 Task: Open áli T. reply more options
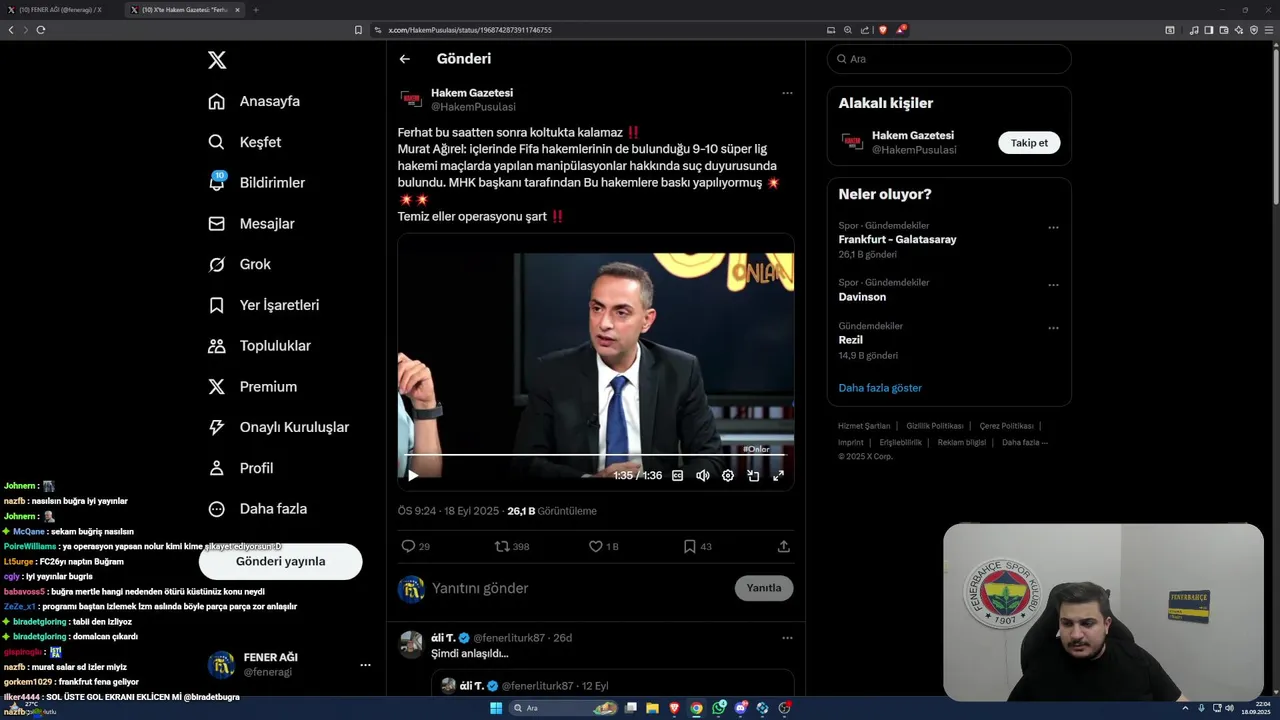pyautogui.click(x=787, y=638)
